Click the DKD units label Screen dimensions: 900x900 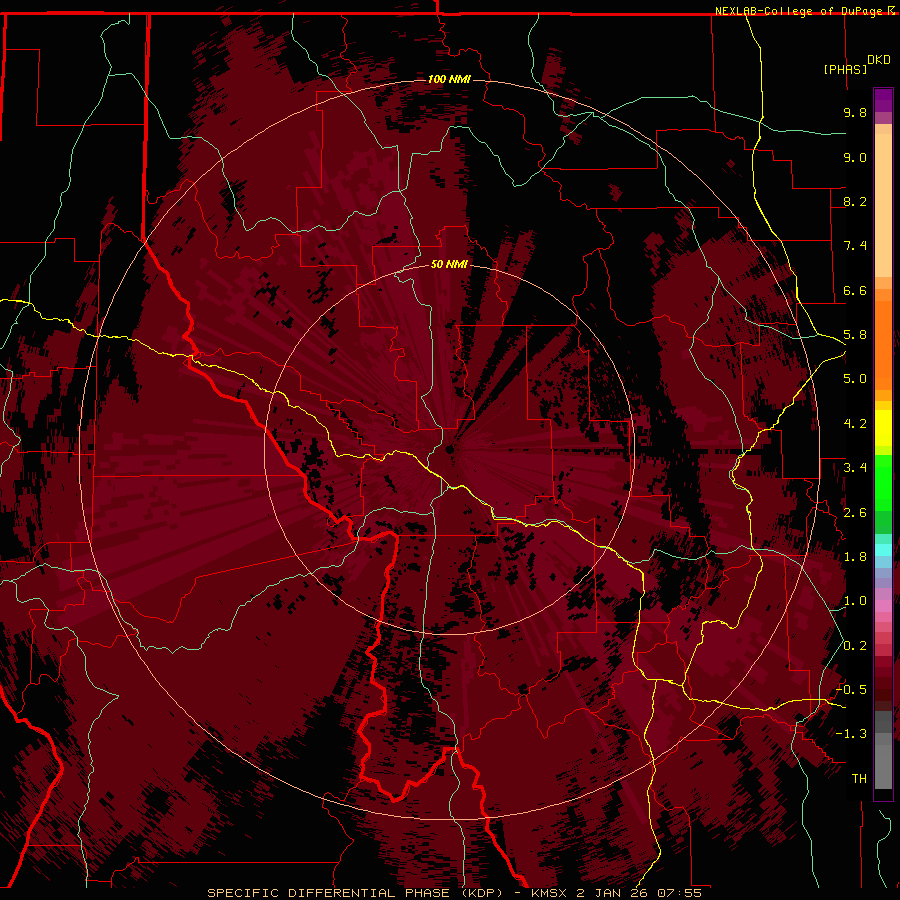[x=879, y=60]
